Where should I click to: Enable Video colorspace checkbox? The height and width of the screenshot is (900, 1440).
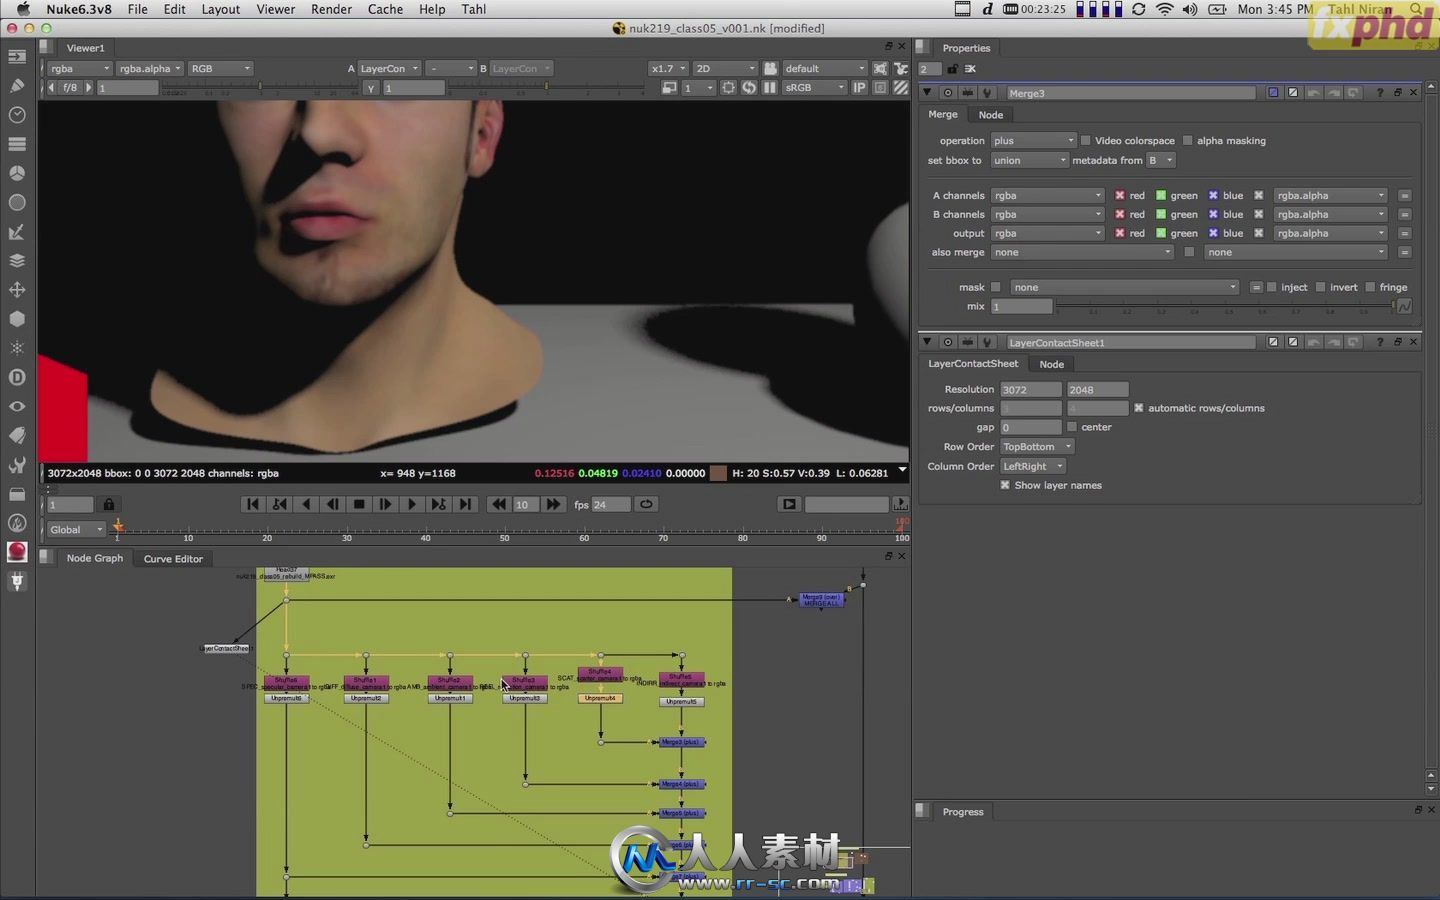pyautogui.click(x=1086, y=141)
